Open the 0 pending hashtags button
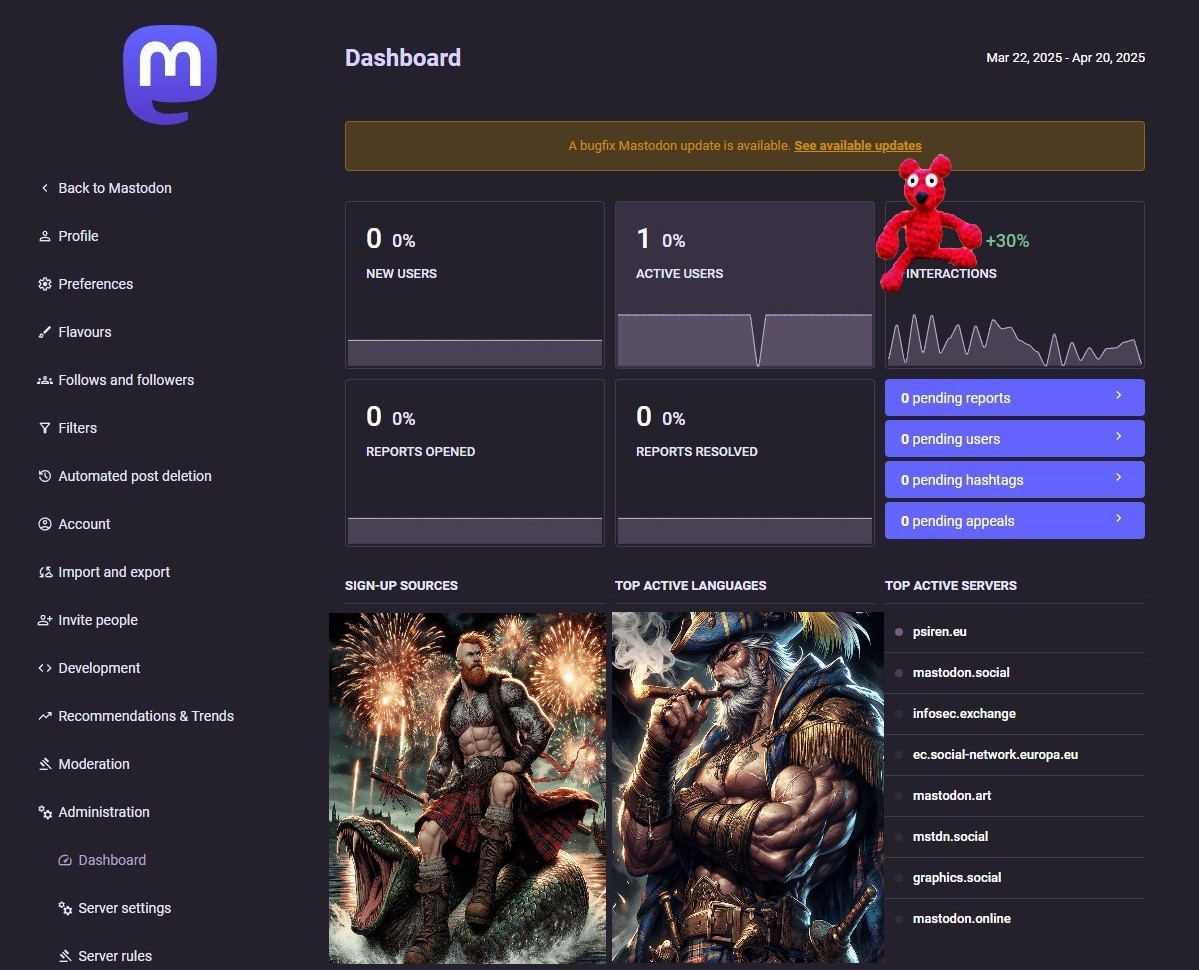Image resolution: width=1199 pixels, height=970 pixels. pos(1015,480)
